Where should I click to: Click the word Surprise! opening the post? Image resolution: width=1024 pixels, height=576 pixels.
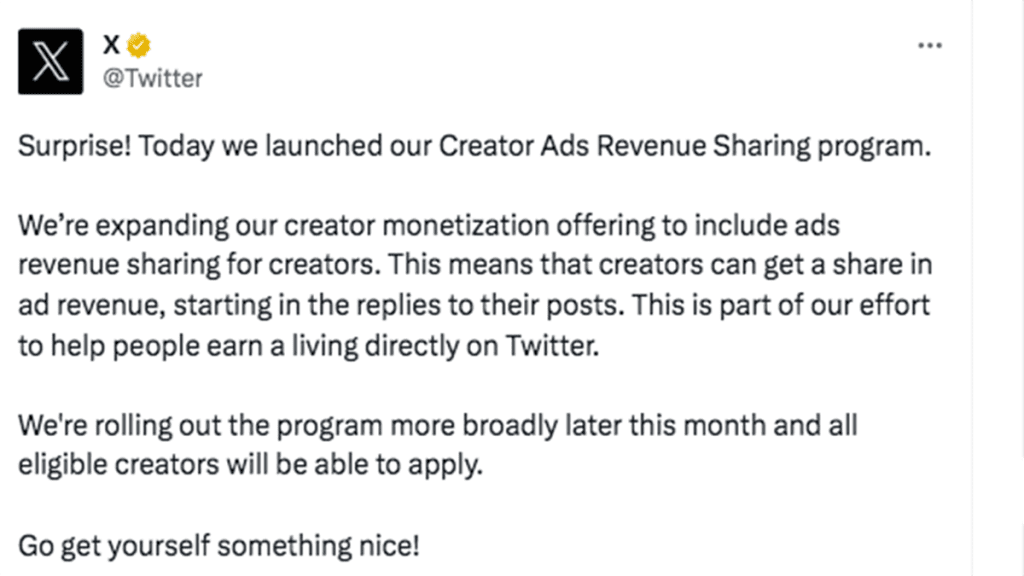pyautogui.click(x=75, y=146)
